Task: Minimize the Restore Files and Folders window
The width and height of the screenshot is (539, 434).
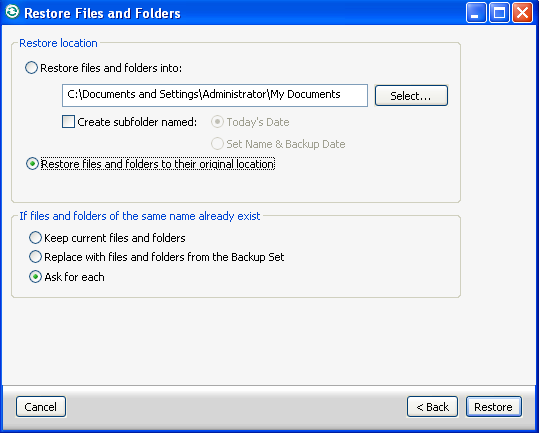Action: [476, 13]
